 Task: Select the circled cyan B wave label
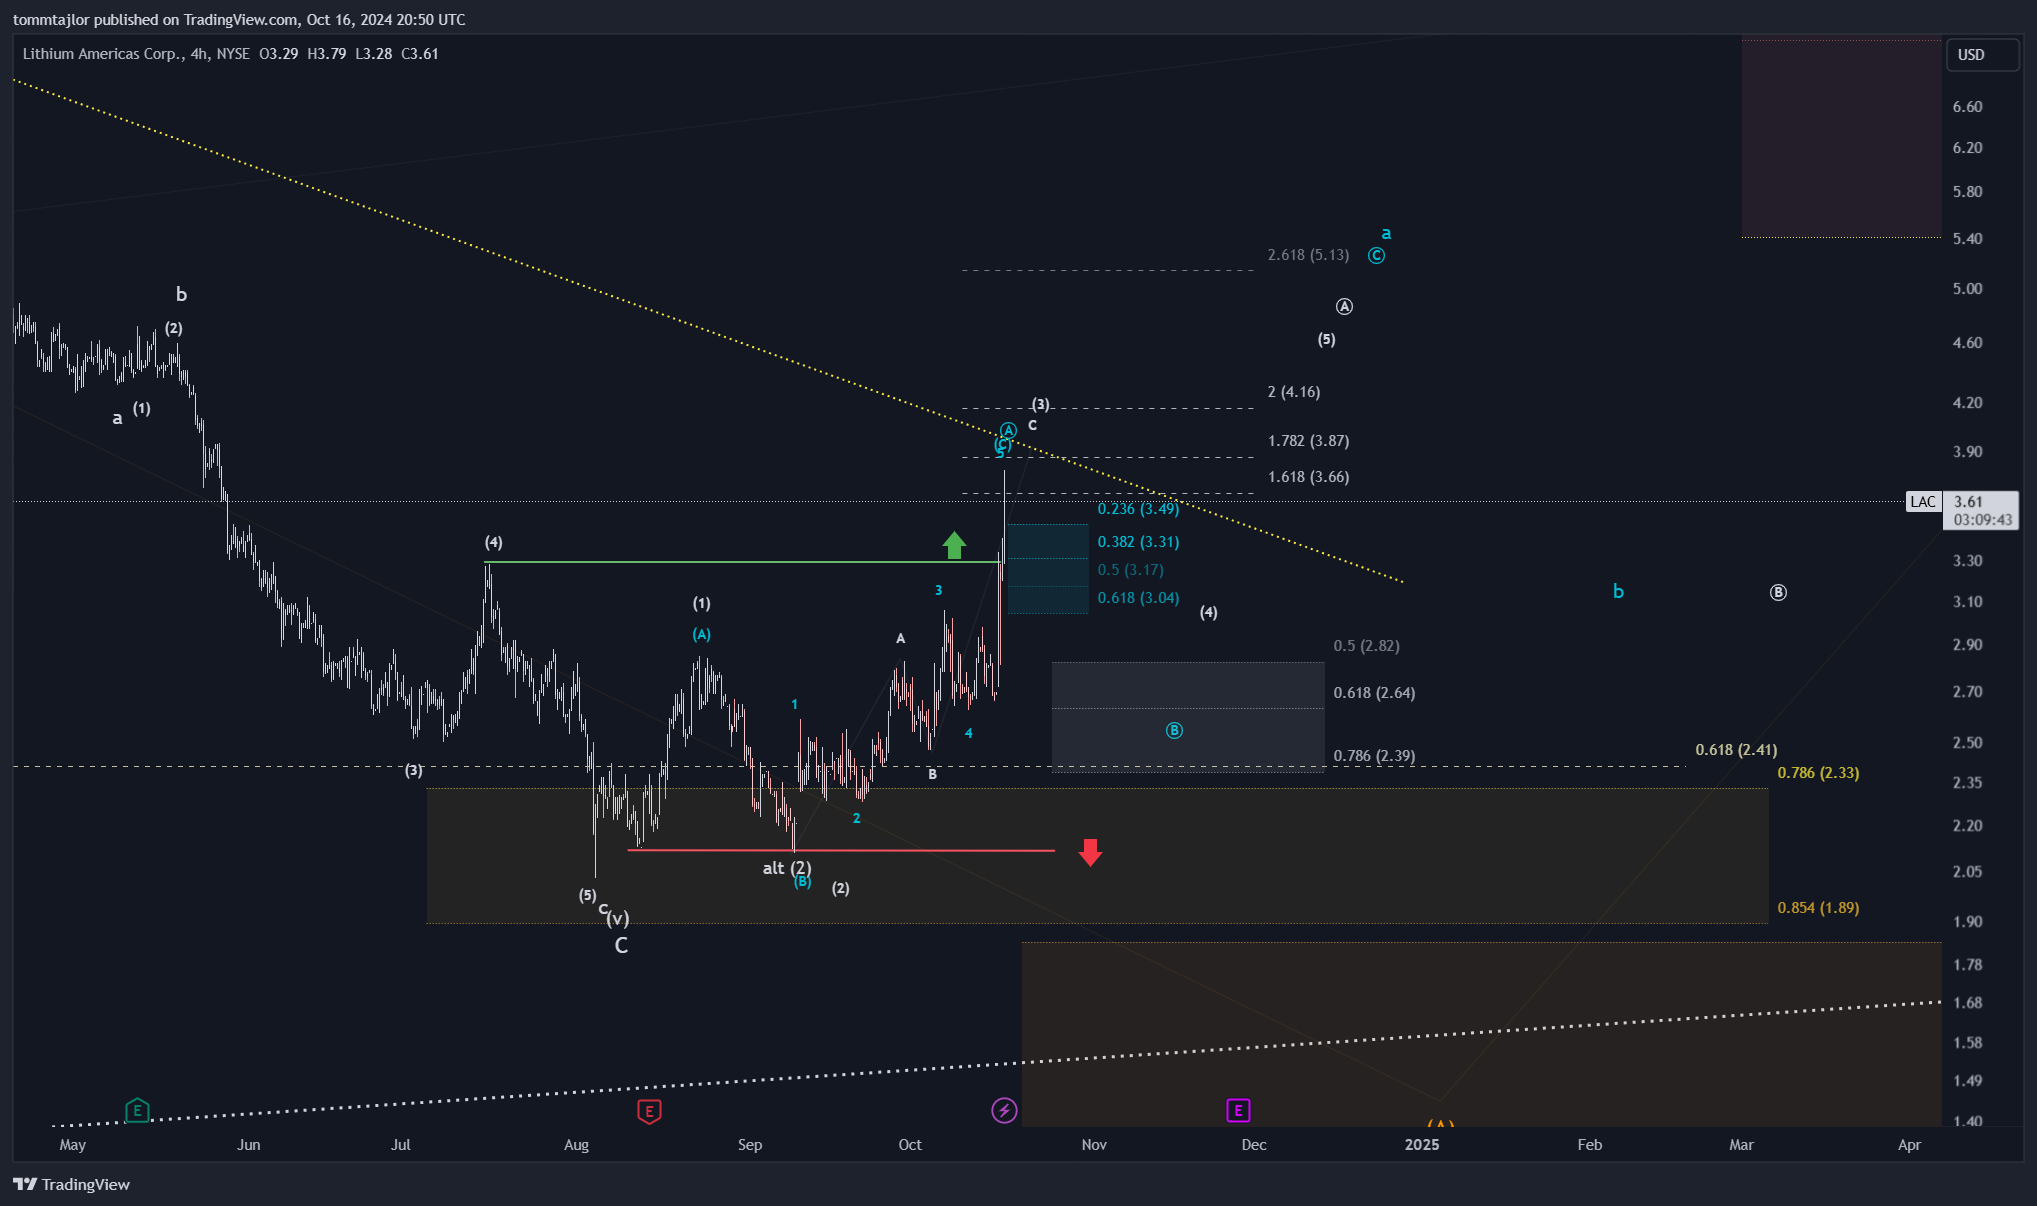click(1174, 731)
